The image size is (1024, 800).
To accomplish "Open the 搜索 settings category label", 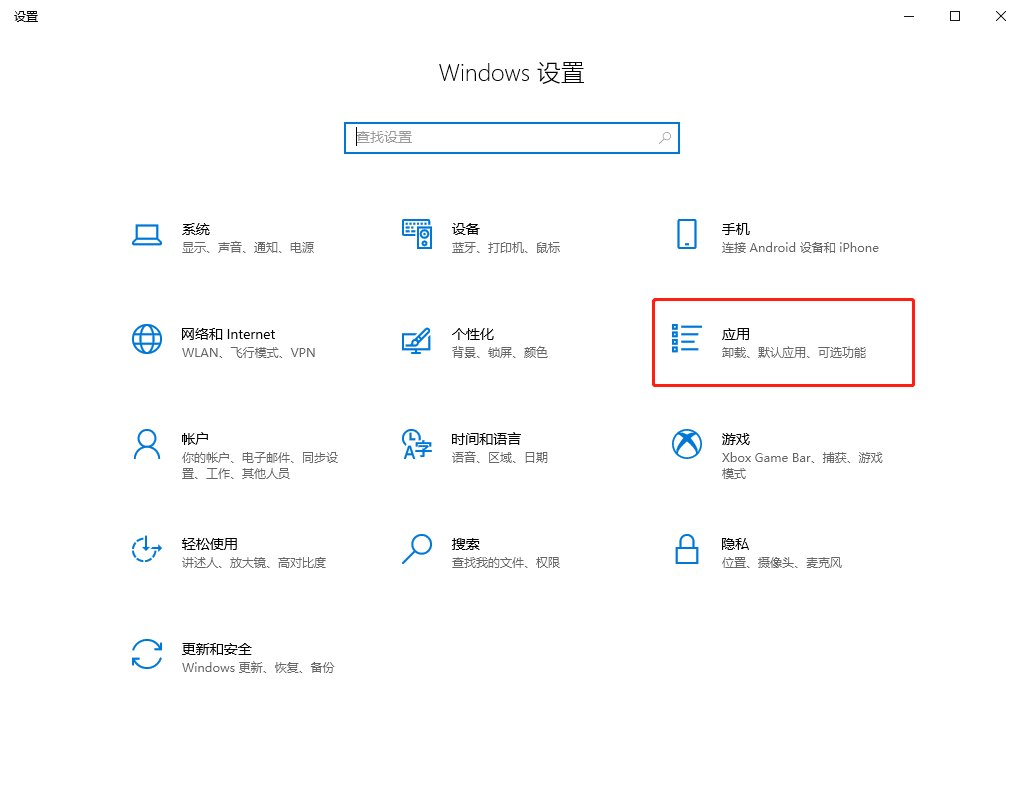I will [465, 544].
